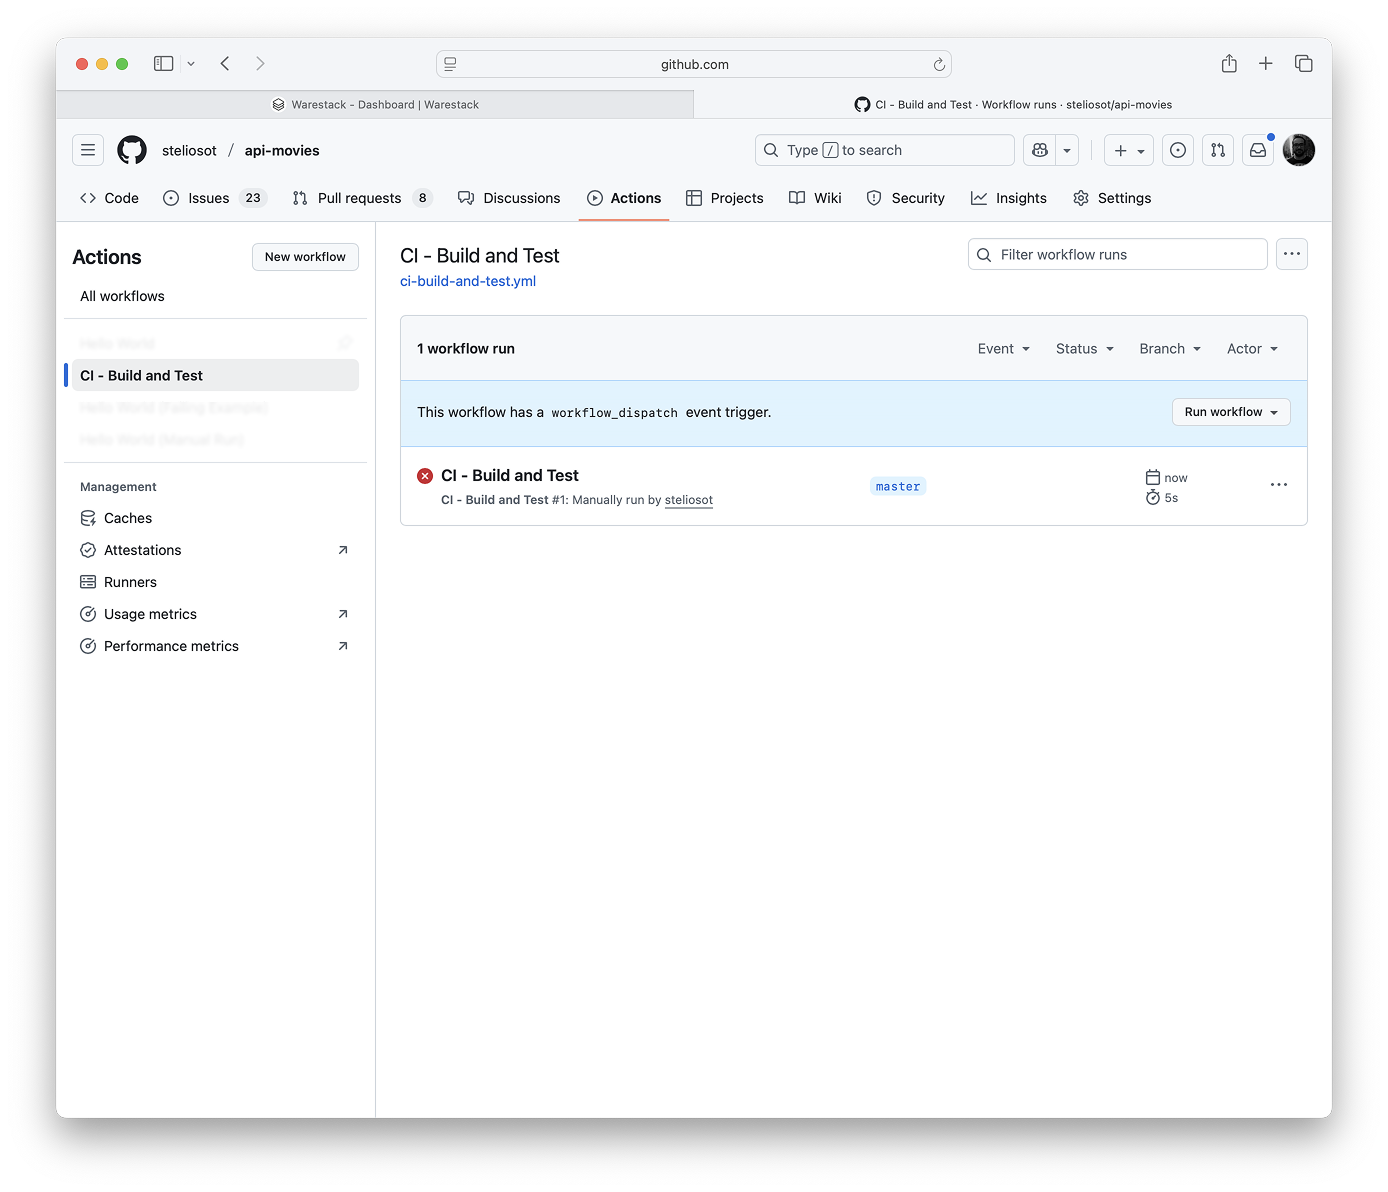Go to the Insights tab
The width and height of the screenshot is (1388, 1192).
click(x=1009, y=198)
